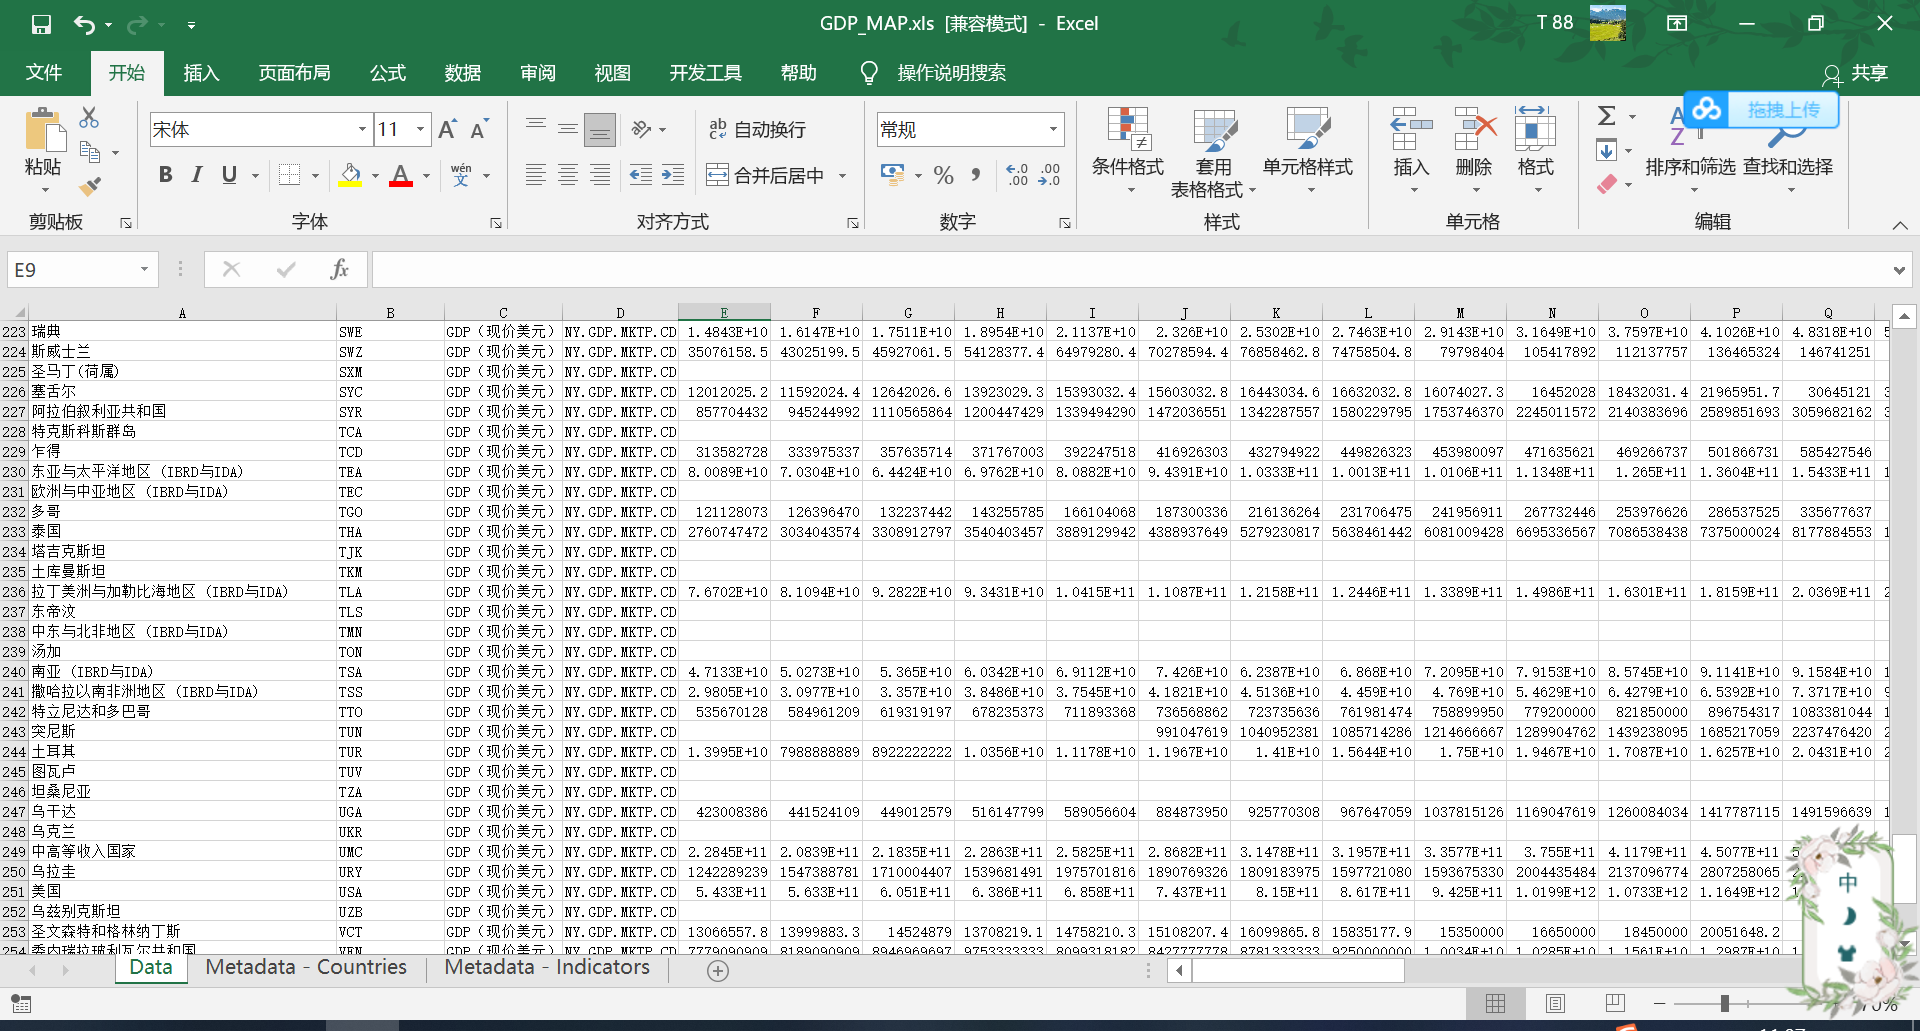
Task: Toggle Italic formatting
Action: [197, 175]
